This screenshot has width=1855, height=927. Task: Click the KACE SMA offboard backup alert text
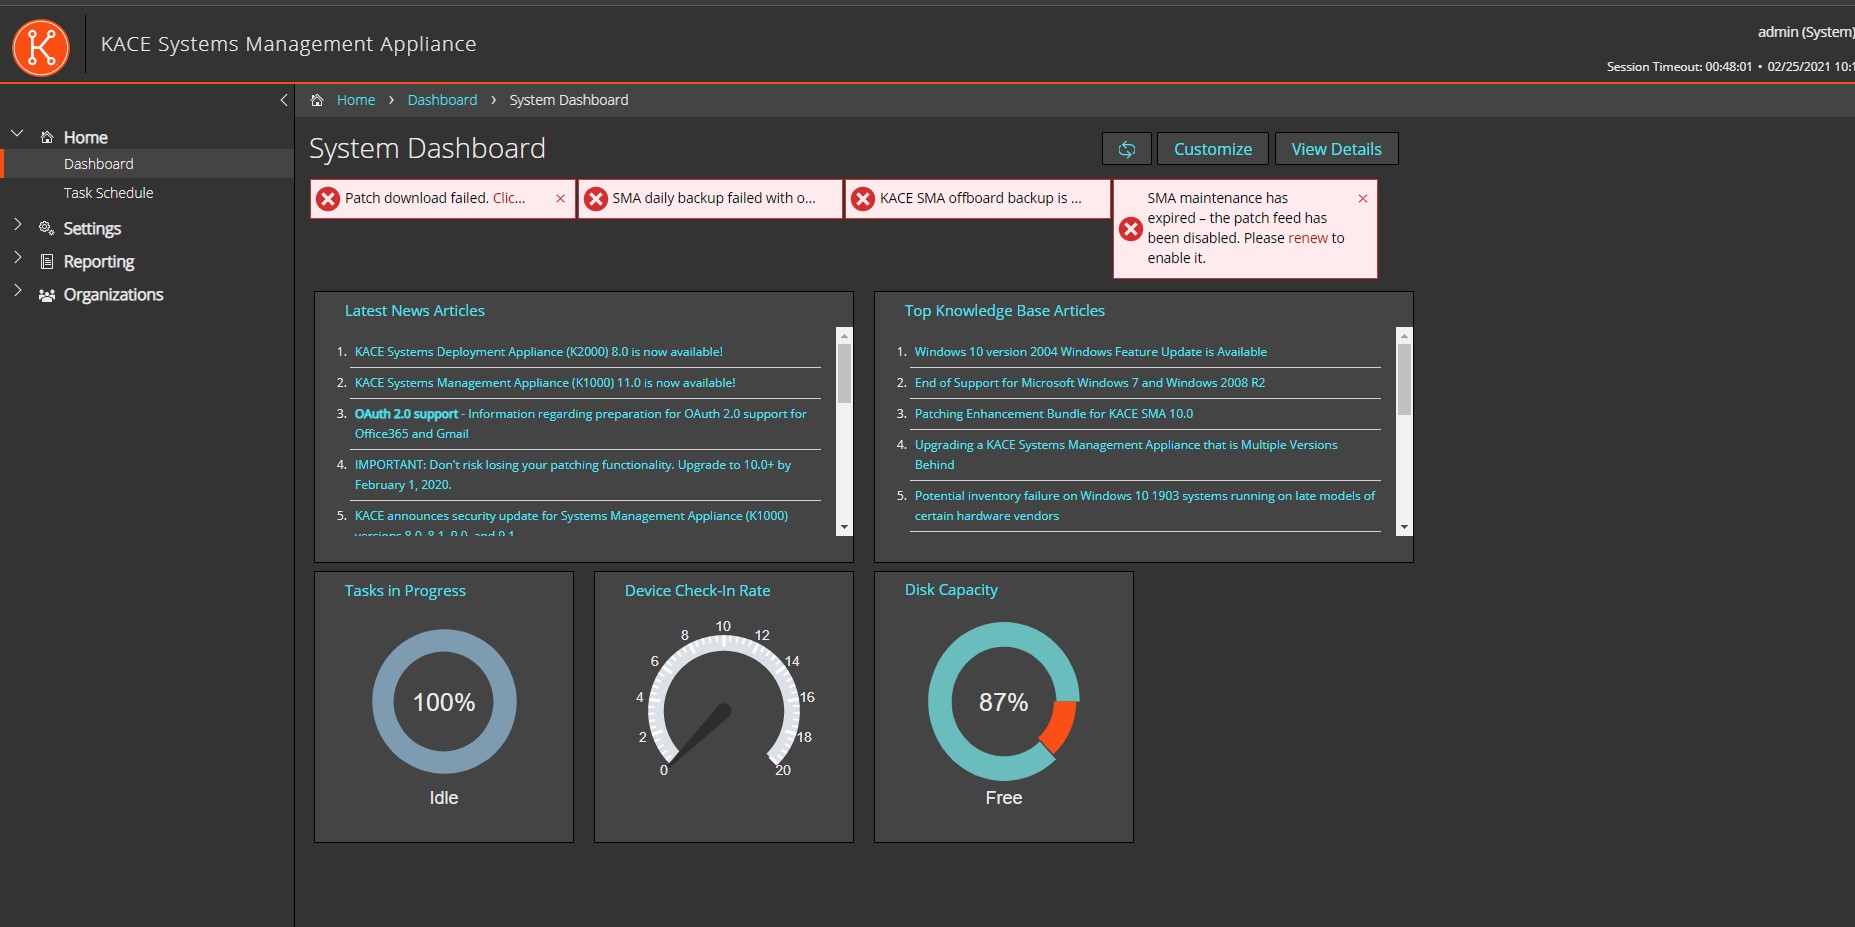[980, 198]
